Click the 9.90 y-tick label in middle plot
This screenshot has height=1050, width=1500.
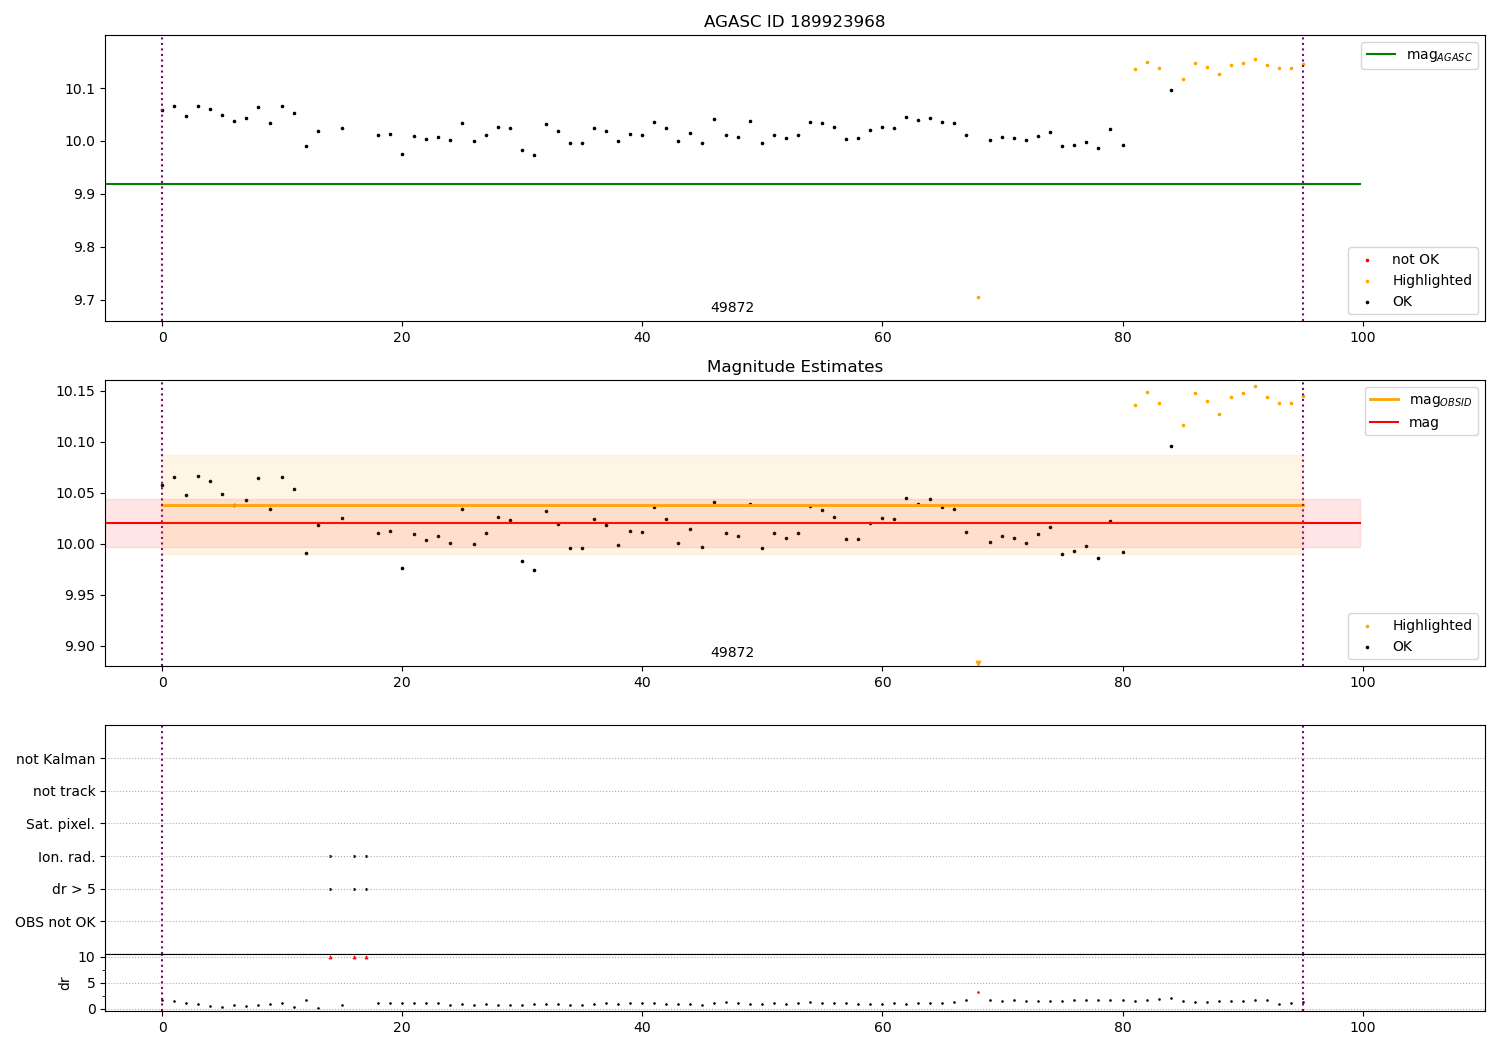pyautogui.click(x=81, y=647)
